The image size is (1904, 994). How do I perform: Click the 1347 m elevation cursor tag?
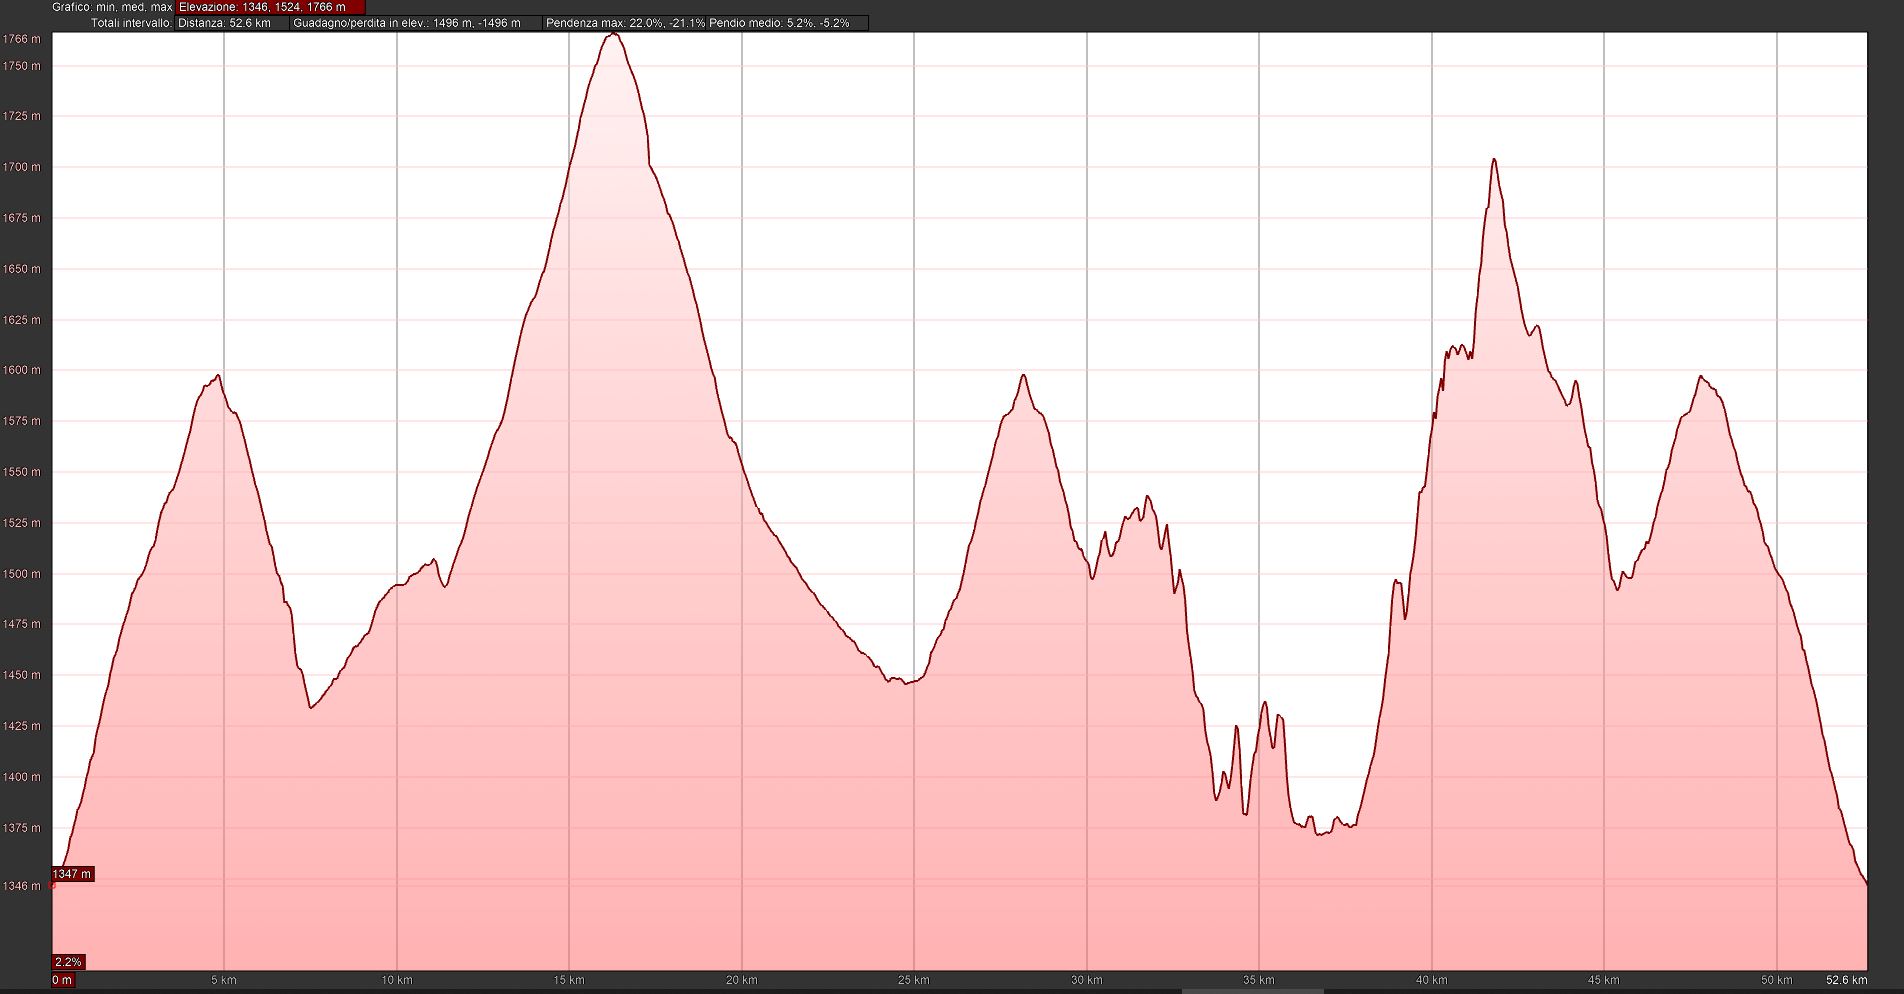click(x=72, y=874)
